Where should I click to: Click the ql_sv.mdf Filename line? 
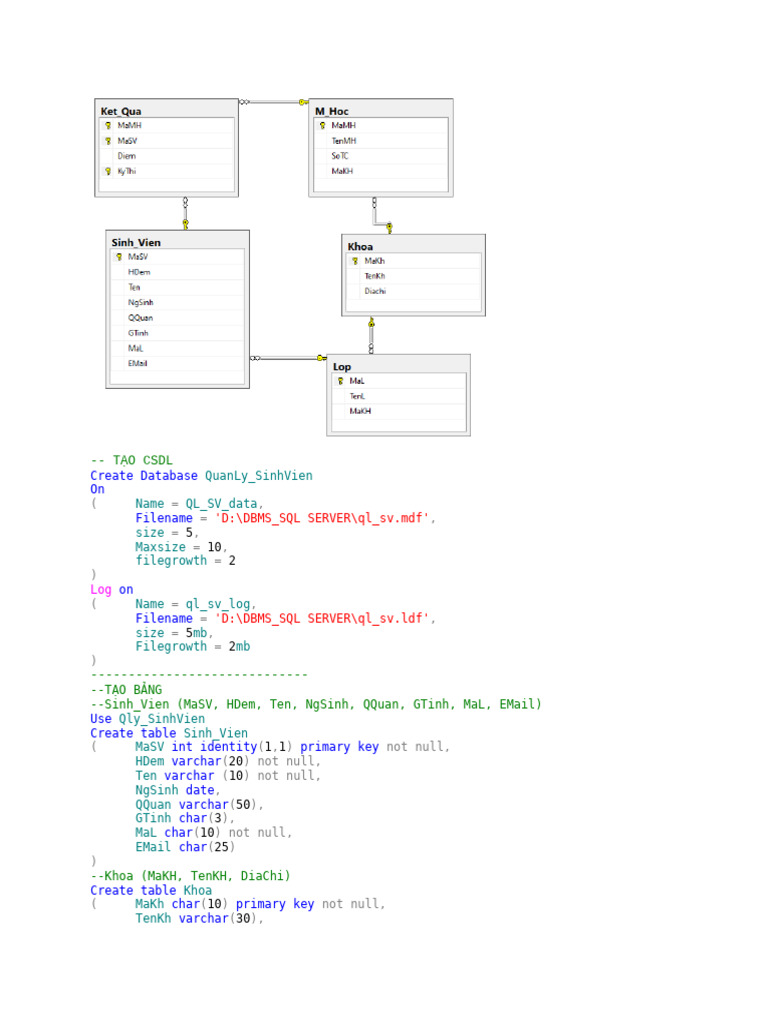pyautogui.click(x=285, y=518)
